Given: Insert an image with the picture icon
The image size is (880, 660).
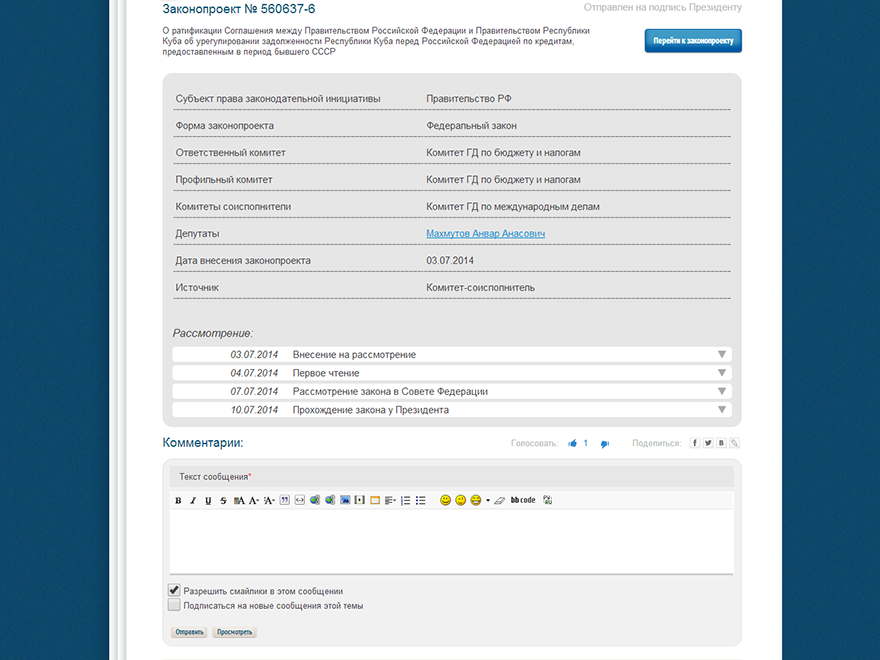Looking at the screenshot, I should click(x=345, y=500).
